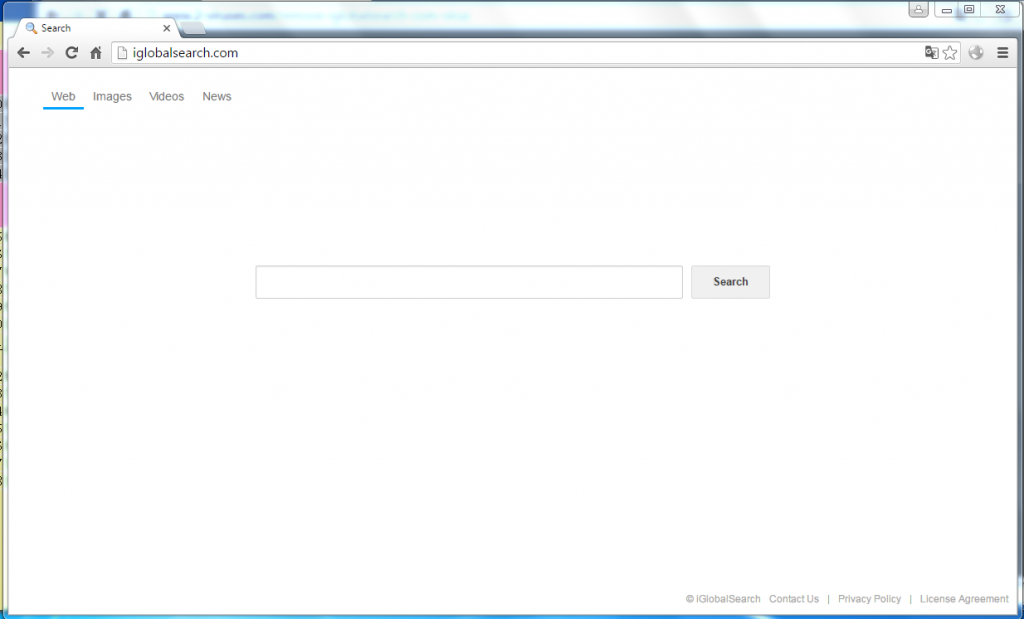Viewport: 1024px width, 619px height.
Task: Select the Search browser tab
Action: coord(98,28)
